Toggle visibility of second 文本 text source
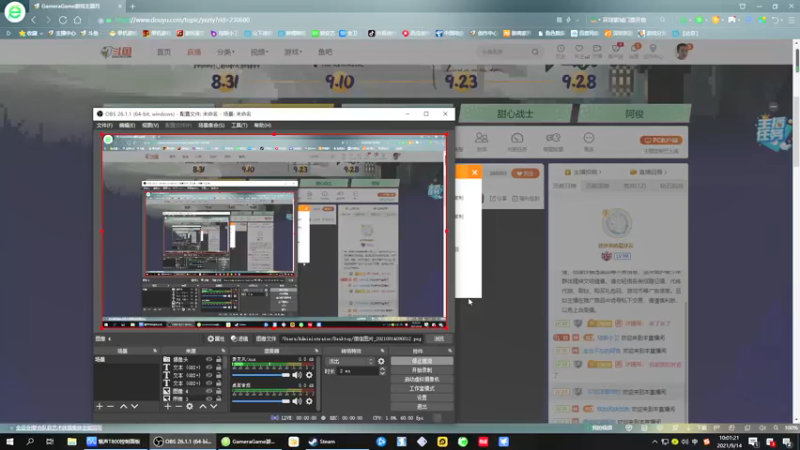The image size is (800, 450). pyautogui.click(x=209, y=375)
